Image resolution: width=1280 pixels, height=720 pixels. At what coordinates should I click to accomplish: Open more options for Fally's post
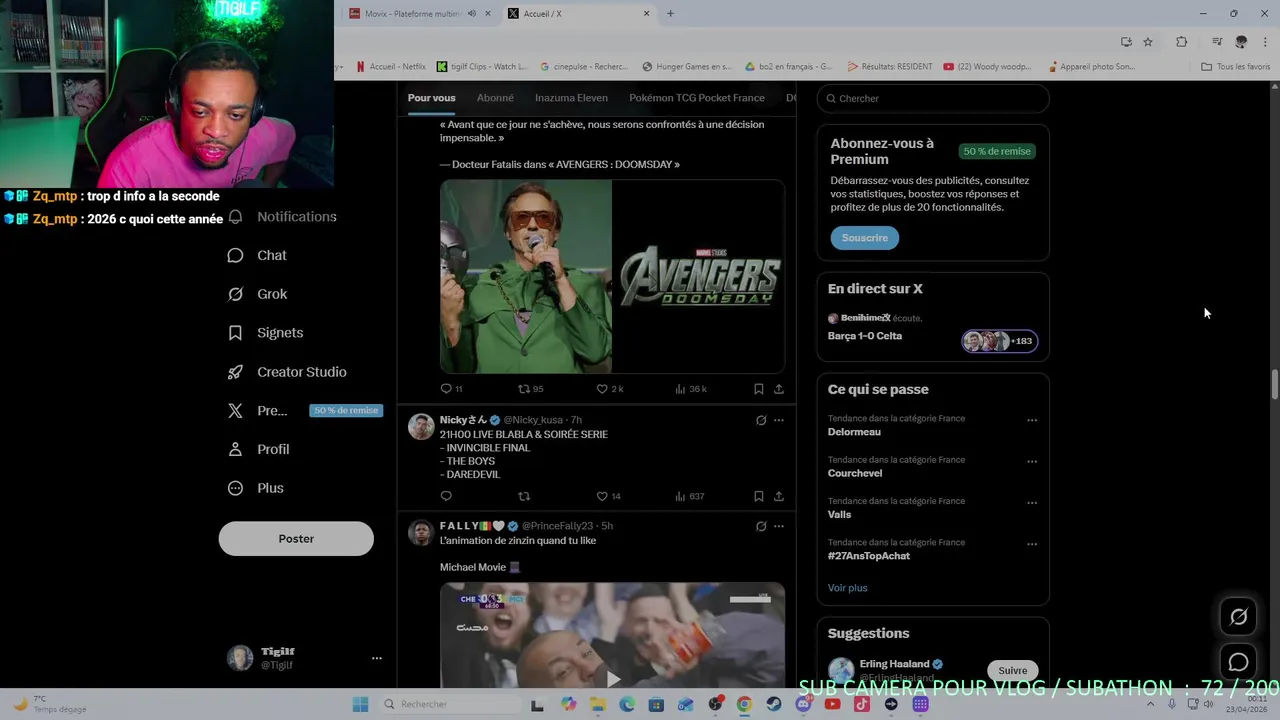[x=779, y=526]
